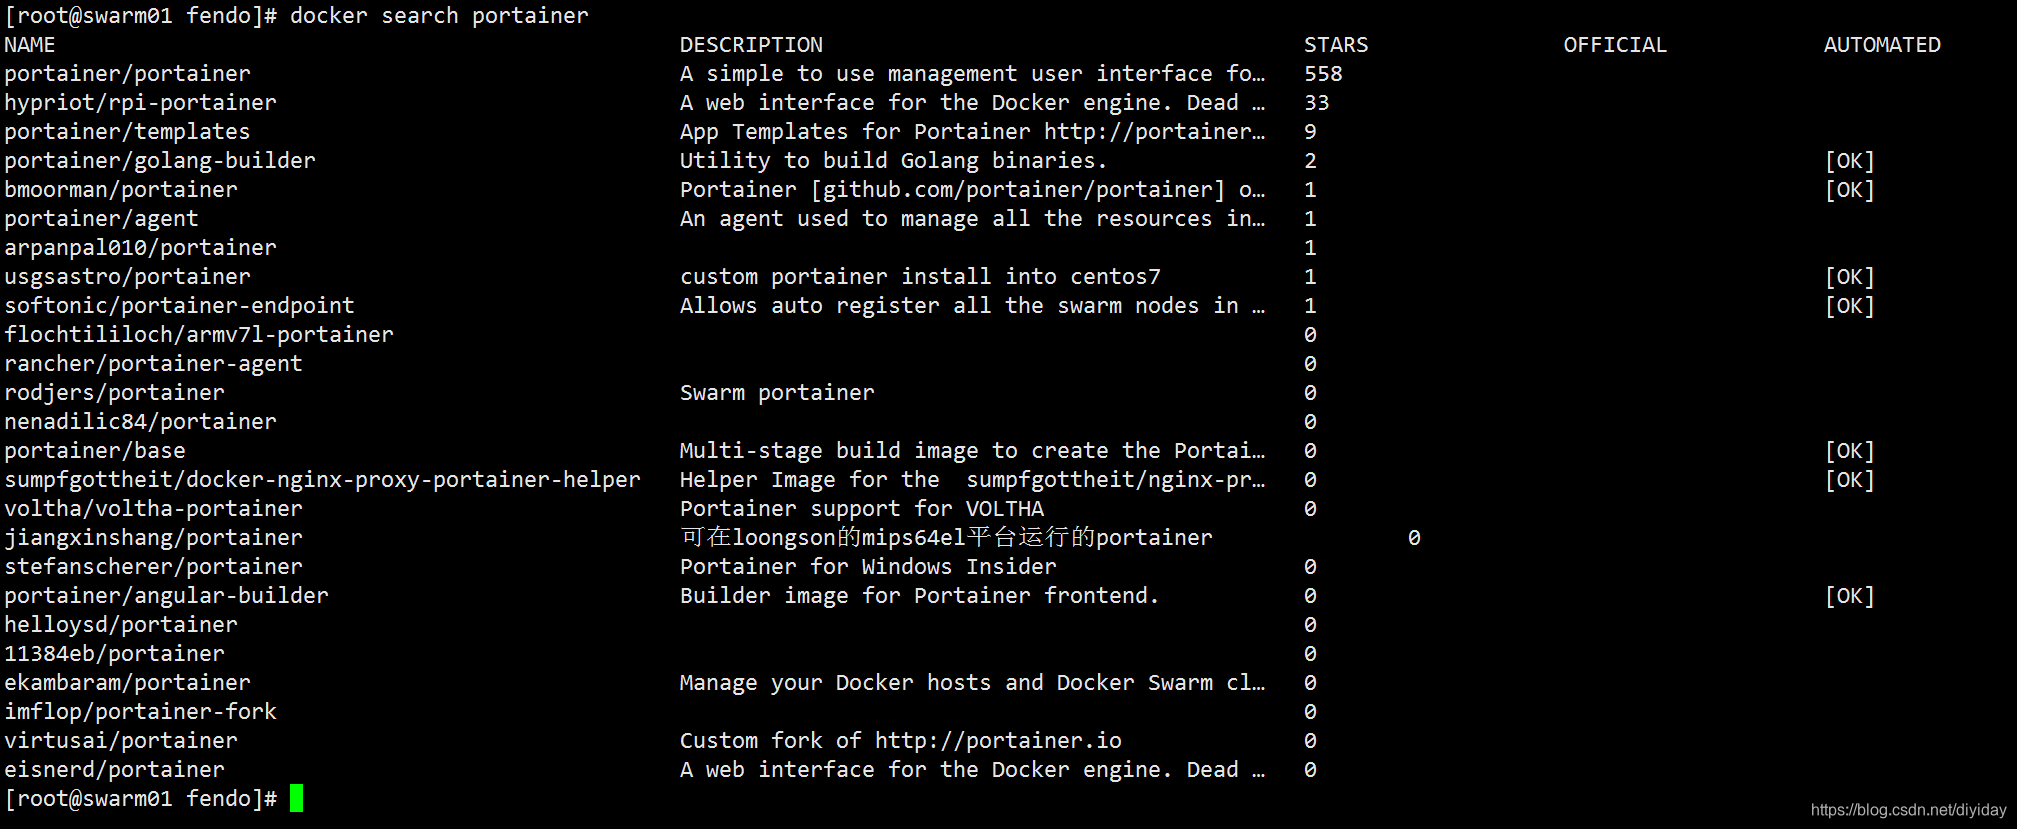Click [OK] in the softonic/portainer-endpoint row
2017x829 pixels.
pos(1850,306)
